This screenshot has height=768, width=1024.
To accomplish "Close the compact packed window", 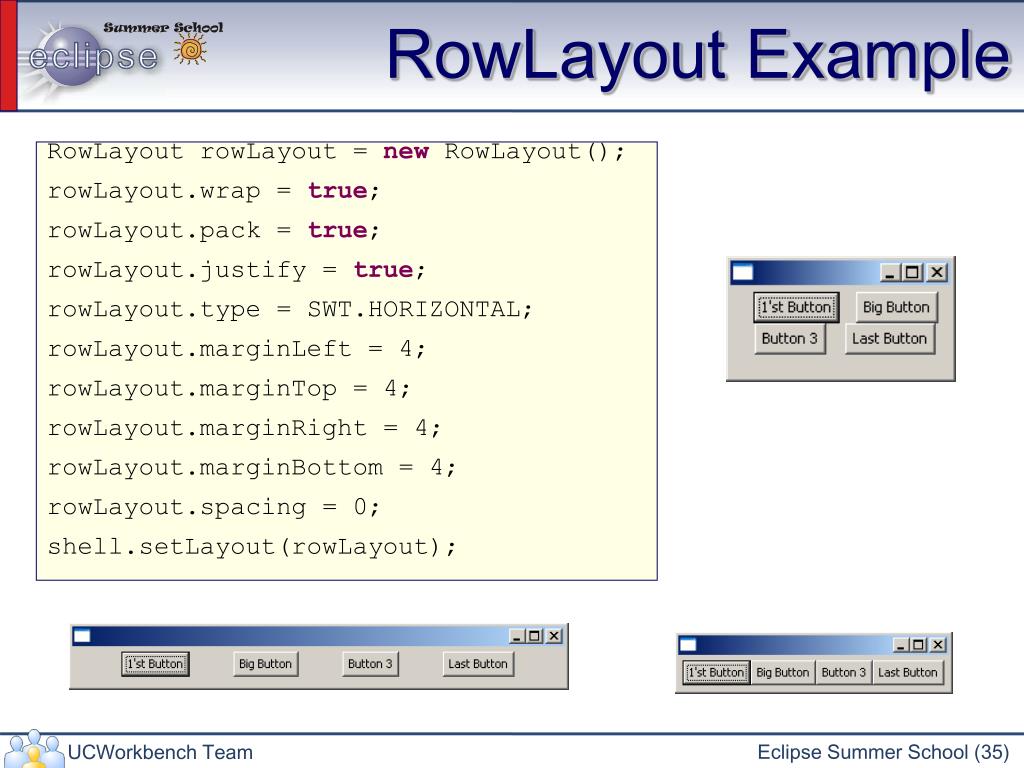I will click(x=938, y=645).
